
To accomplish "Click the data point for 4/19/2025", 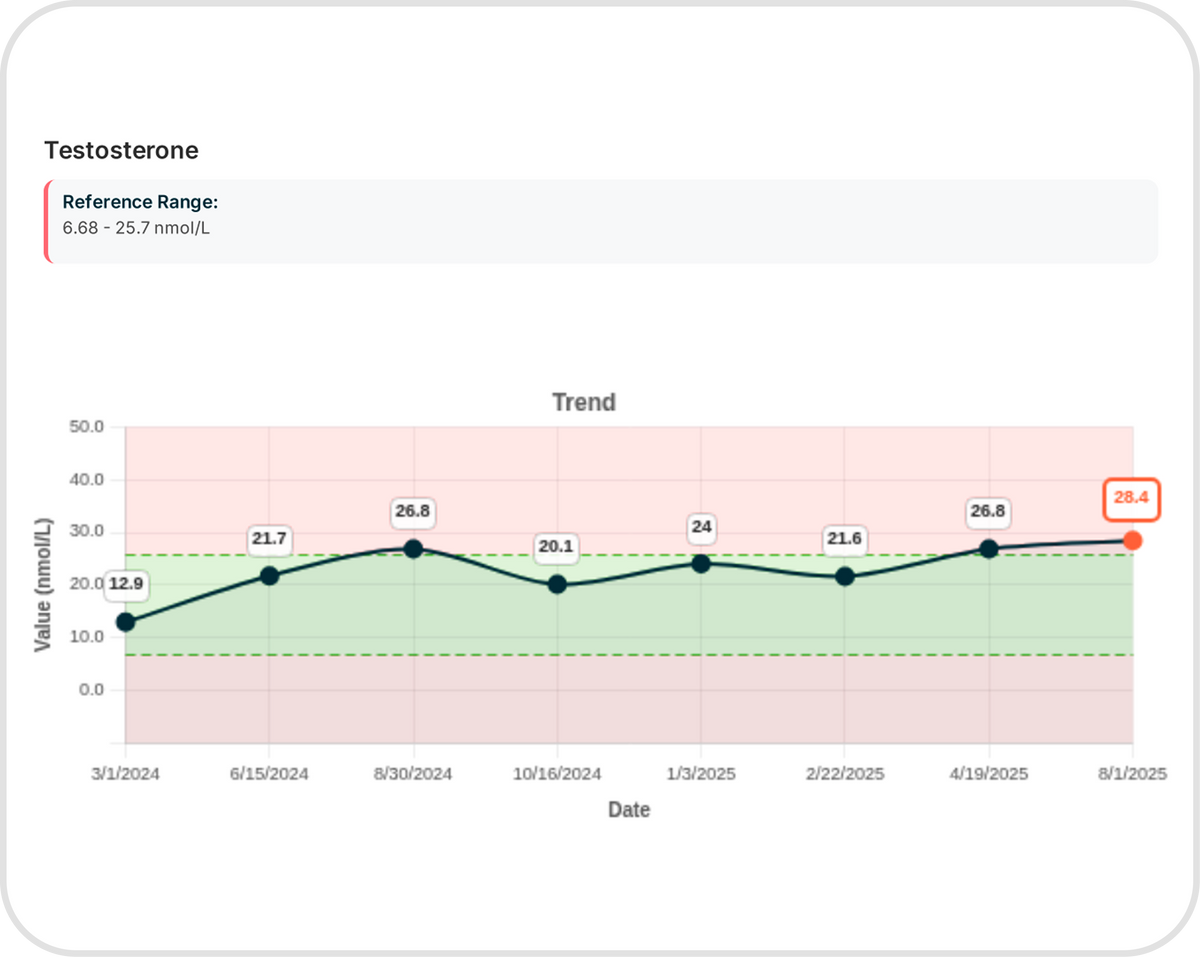I will [x=989, y=549].
